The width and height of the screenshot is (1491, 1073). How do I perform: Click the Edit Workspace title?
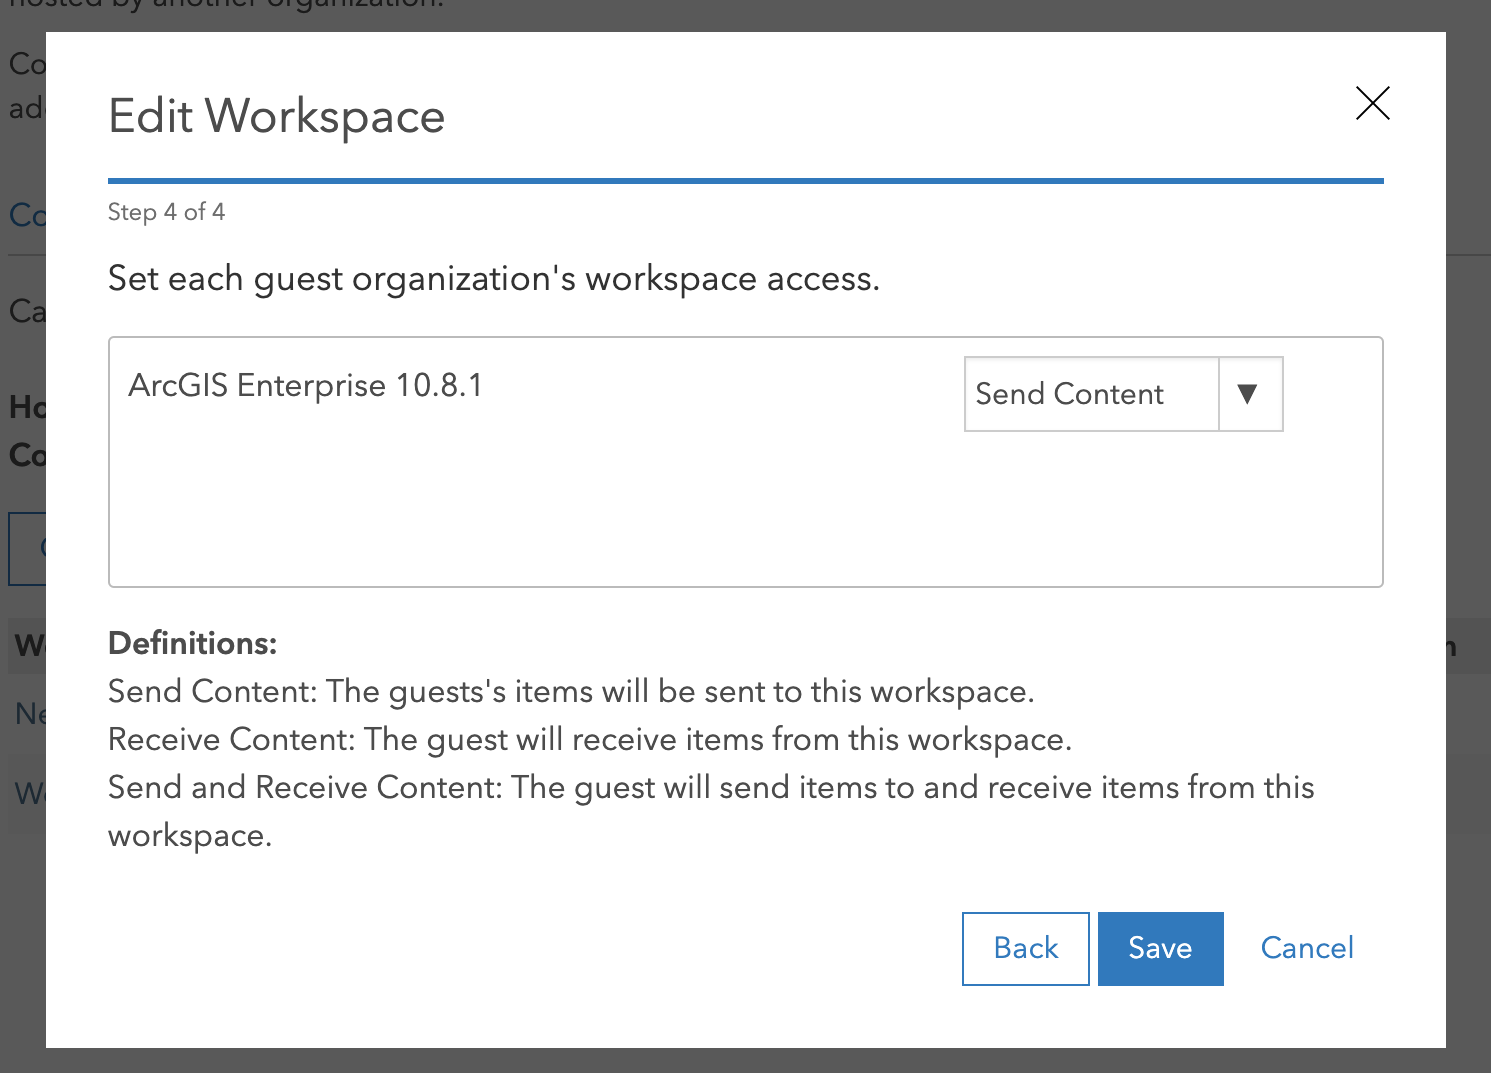click(x=276, y=116)
